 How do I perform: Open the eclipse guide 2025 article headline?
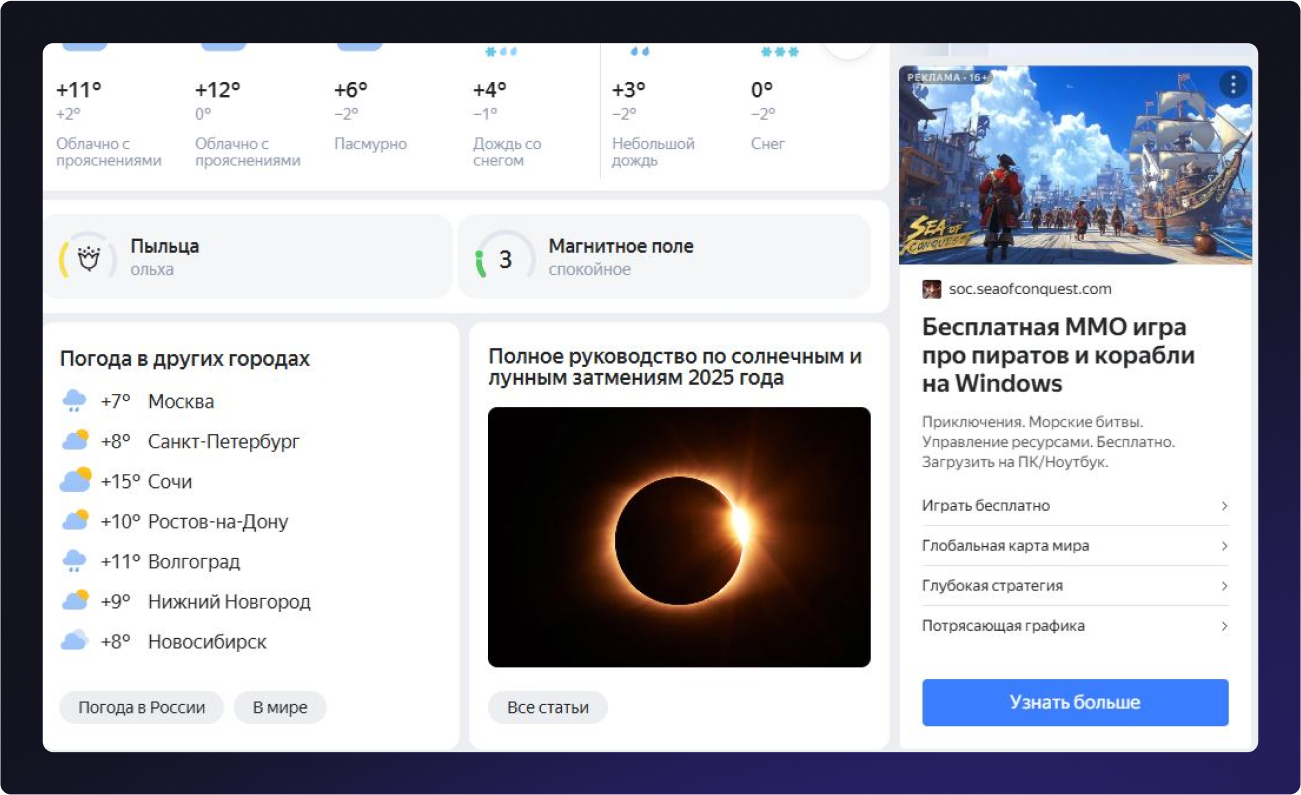[674, 367]
